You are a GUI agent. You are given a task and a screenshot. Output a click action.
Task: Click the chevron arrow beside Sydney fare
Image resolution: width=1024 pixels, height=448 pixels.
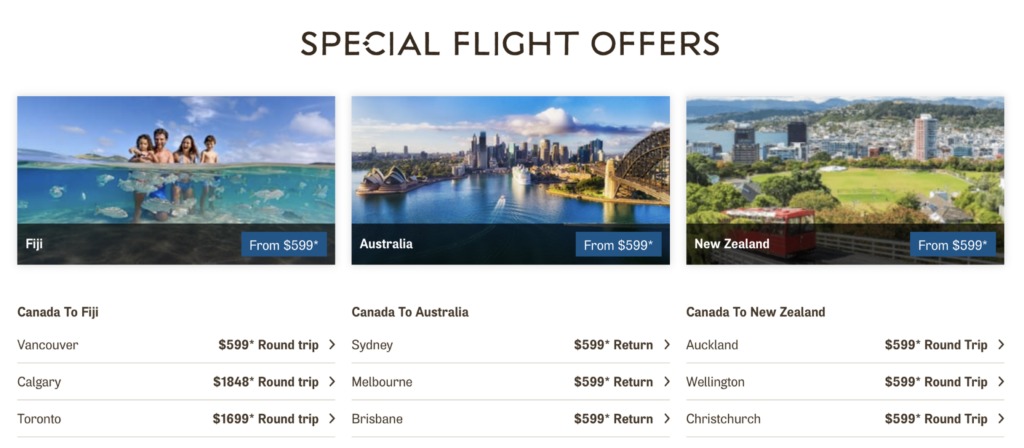click(666, 345)
